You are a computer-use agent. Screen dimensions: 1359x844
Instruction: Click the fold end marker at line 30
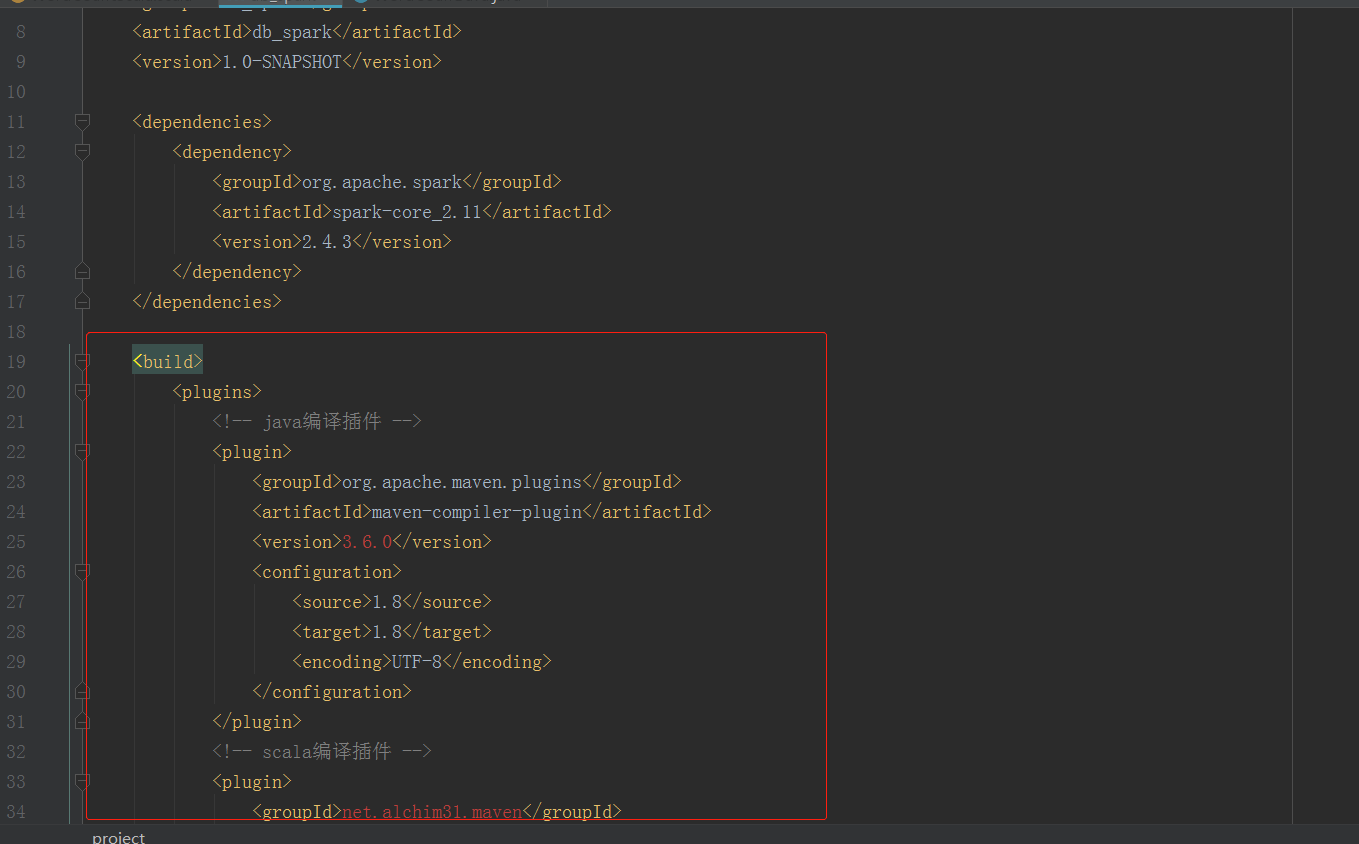point(82,691)
